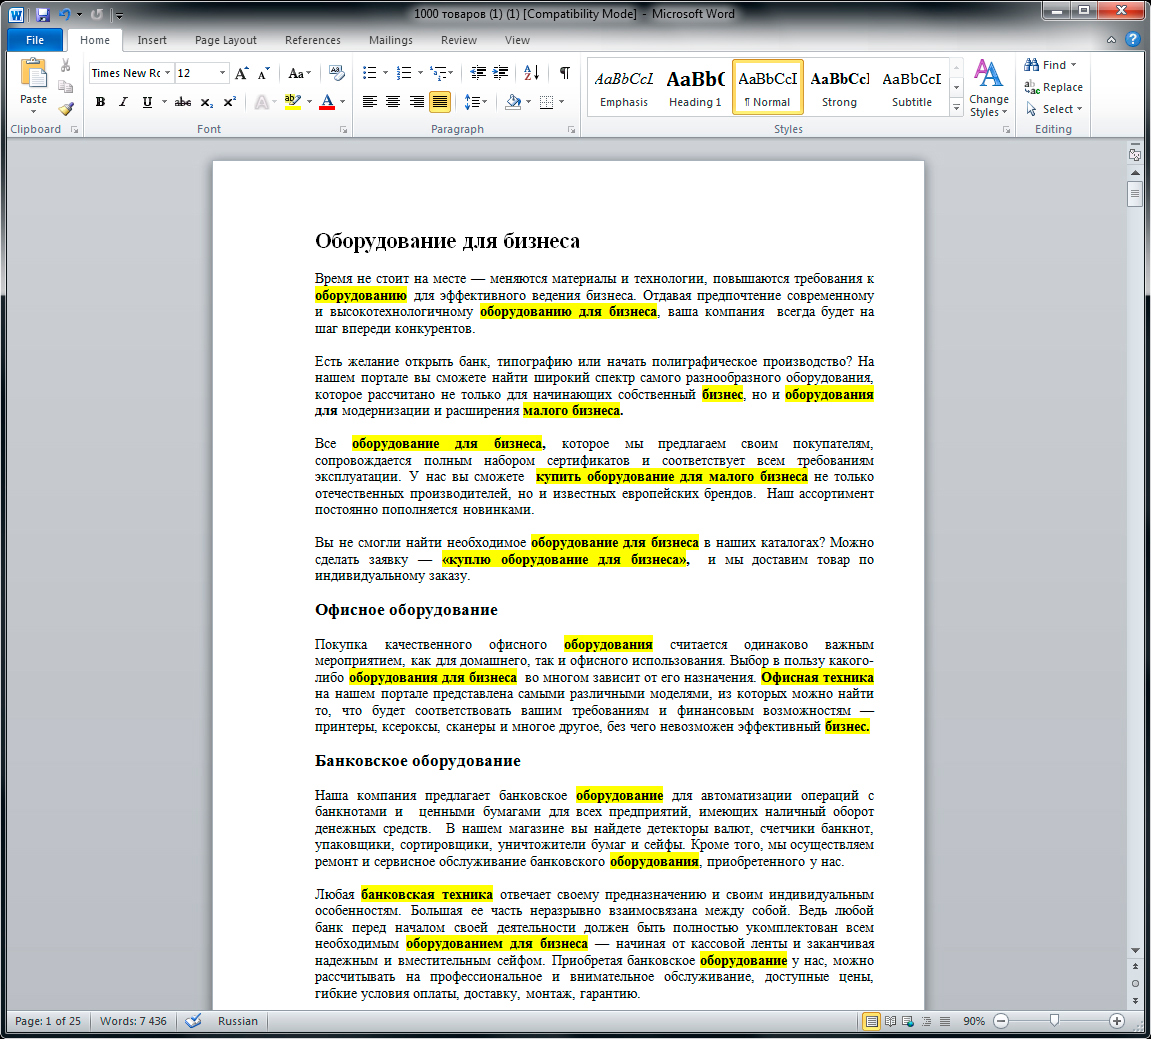Switch to Mailings tab
This screenshot has width=1151, height=1039.
pyautogui.click(x=391, y=40)
